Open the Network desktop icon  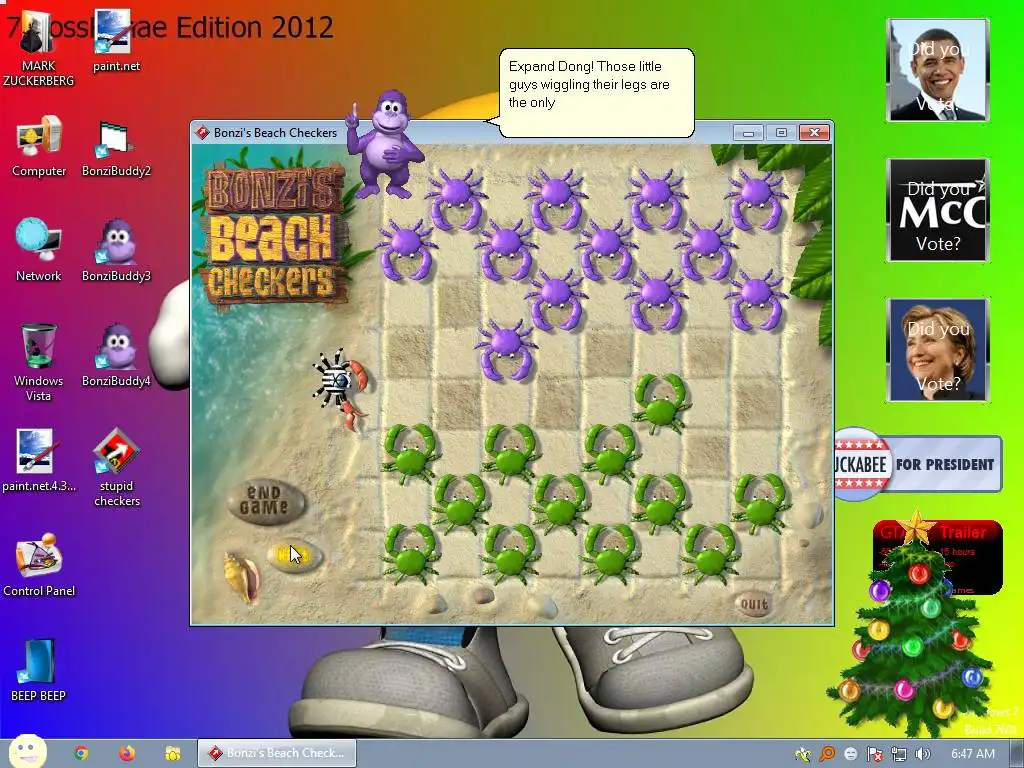(39, 250)
